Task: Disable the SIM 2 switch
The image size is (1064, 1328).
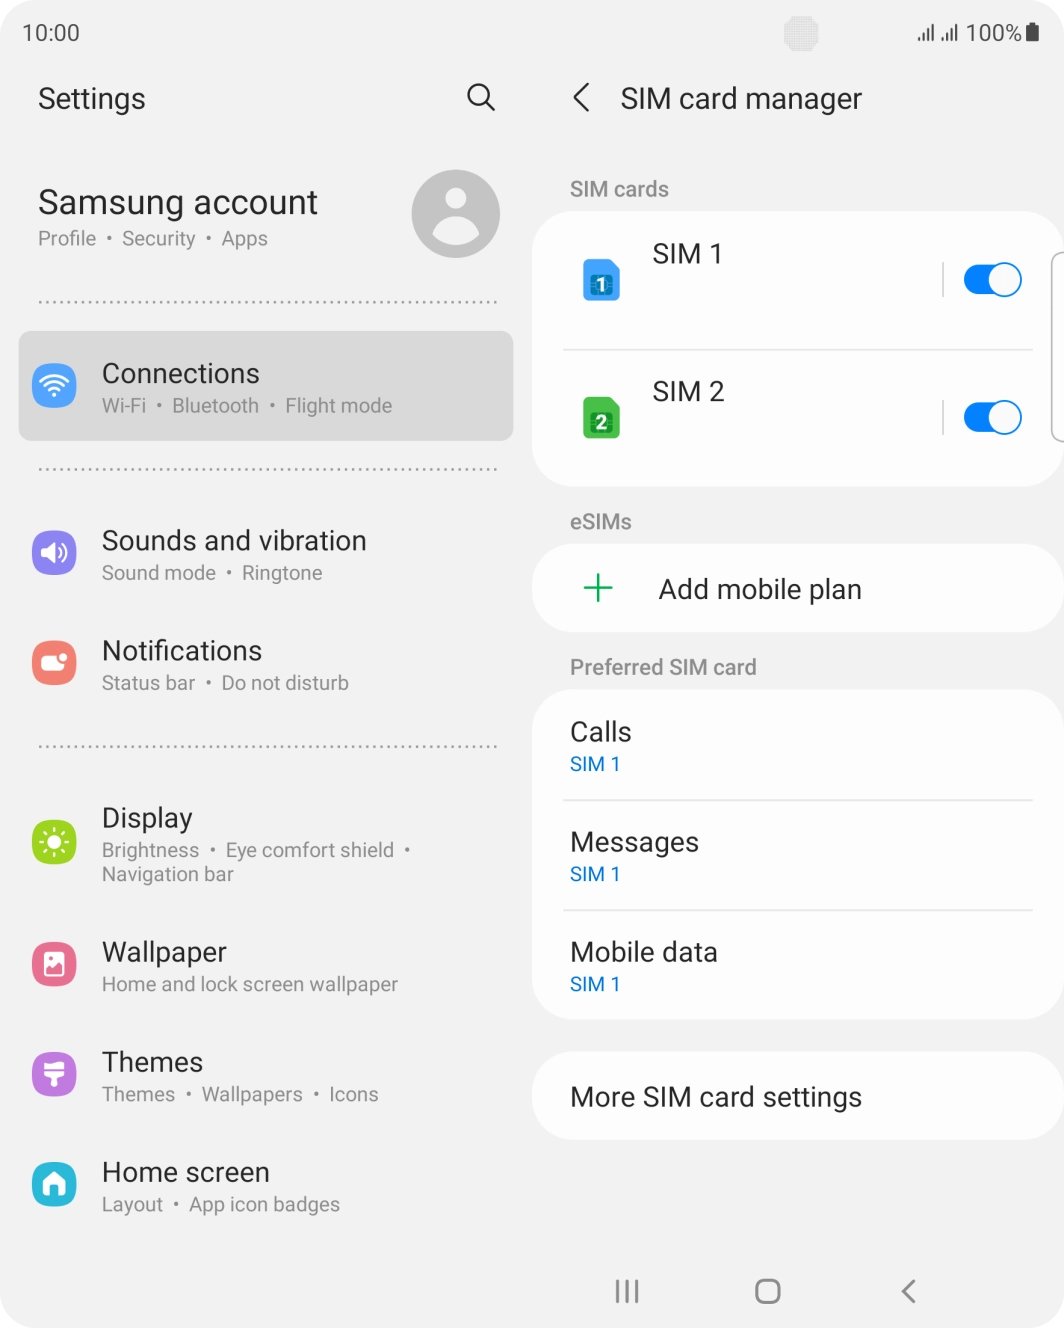Action: pos(992,417)
